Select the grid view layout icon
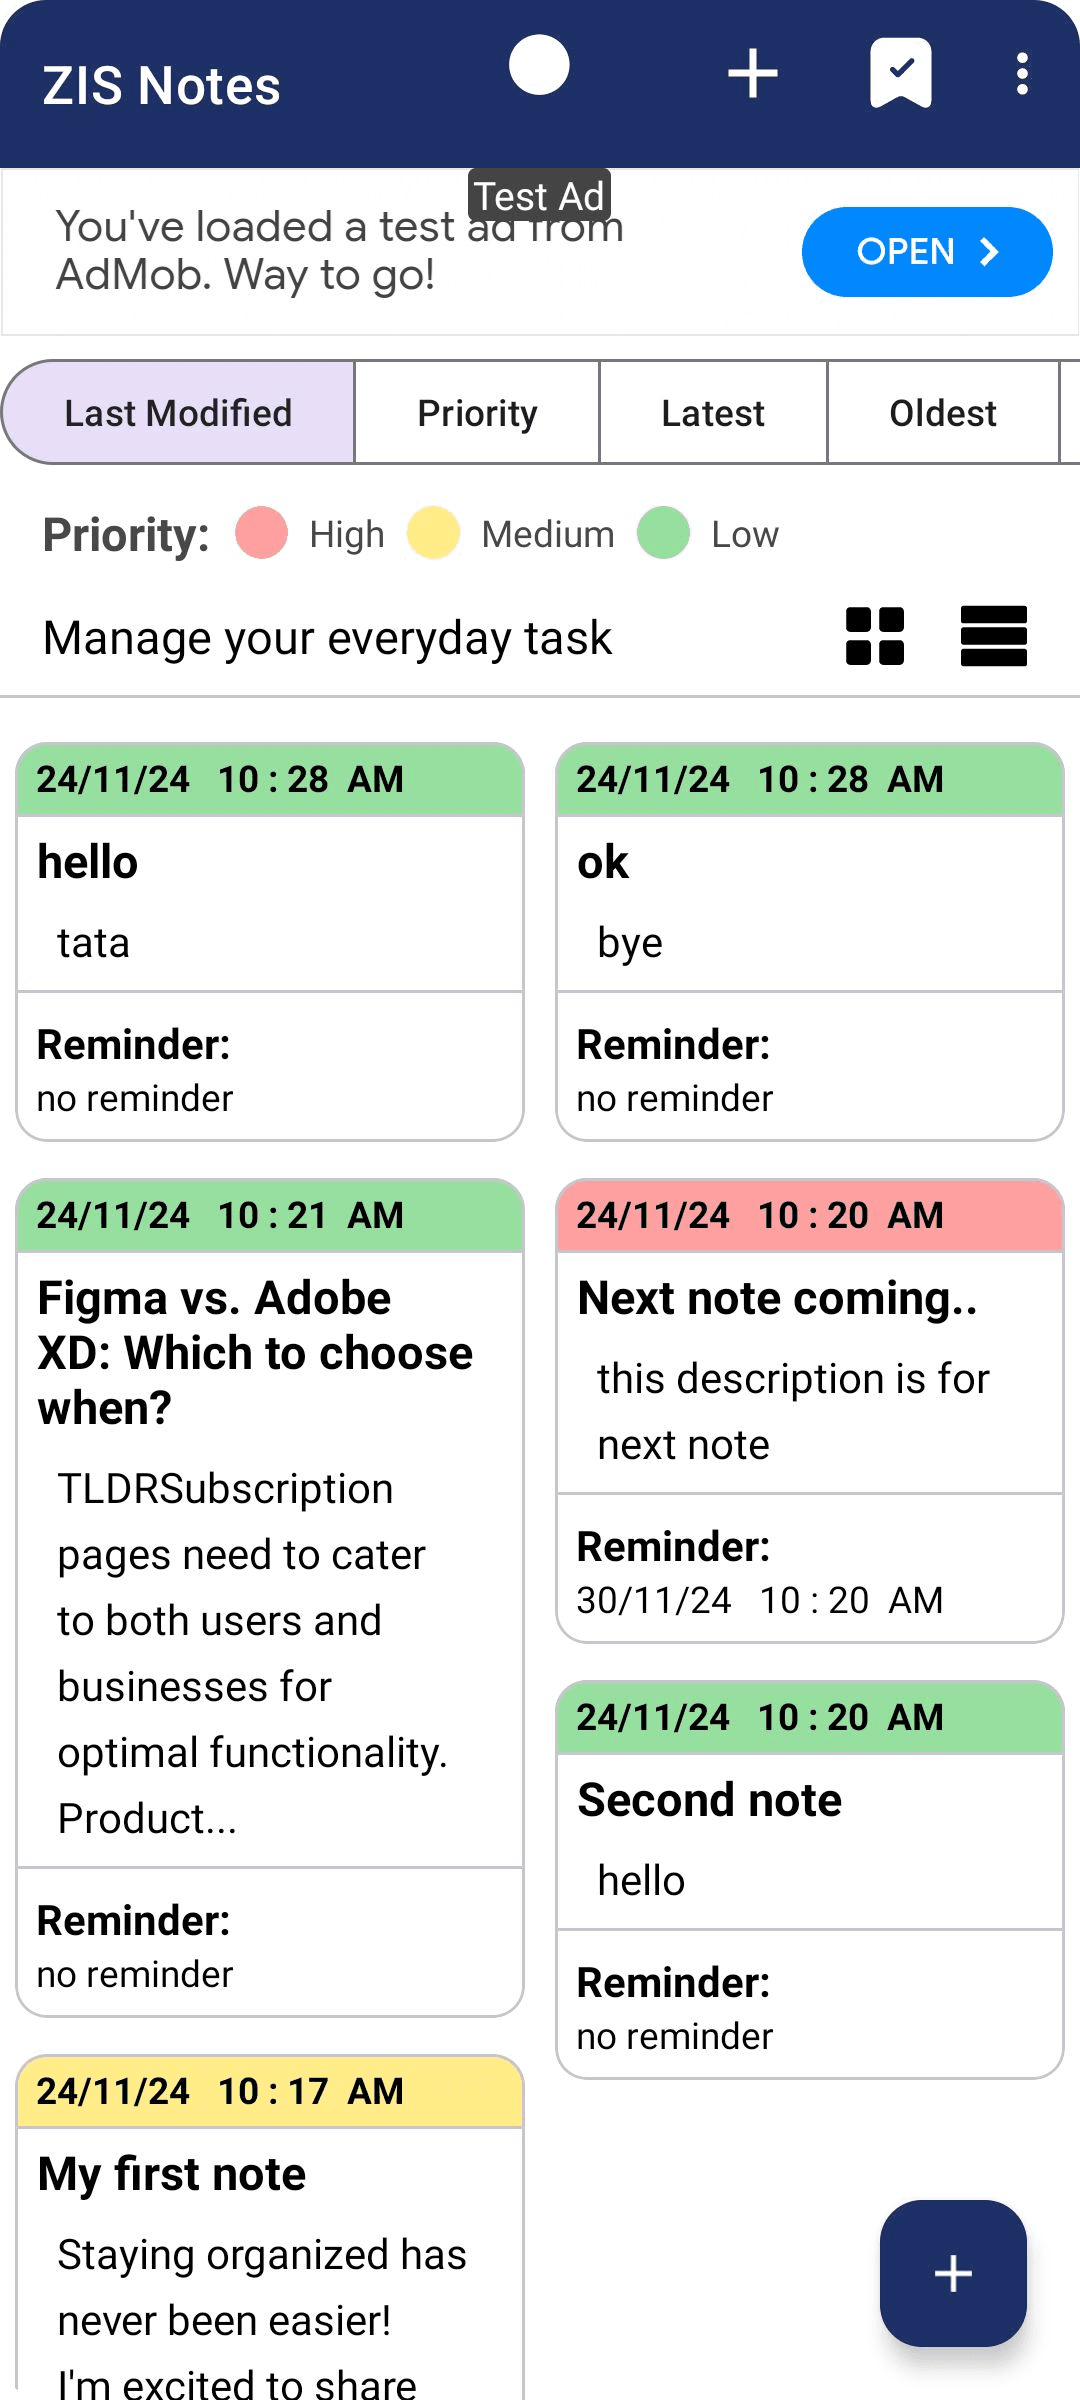The image size is (1080, 2400). (875, 636)
